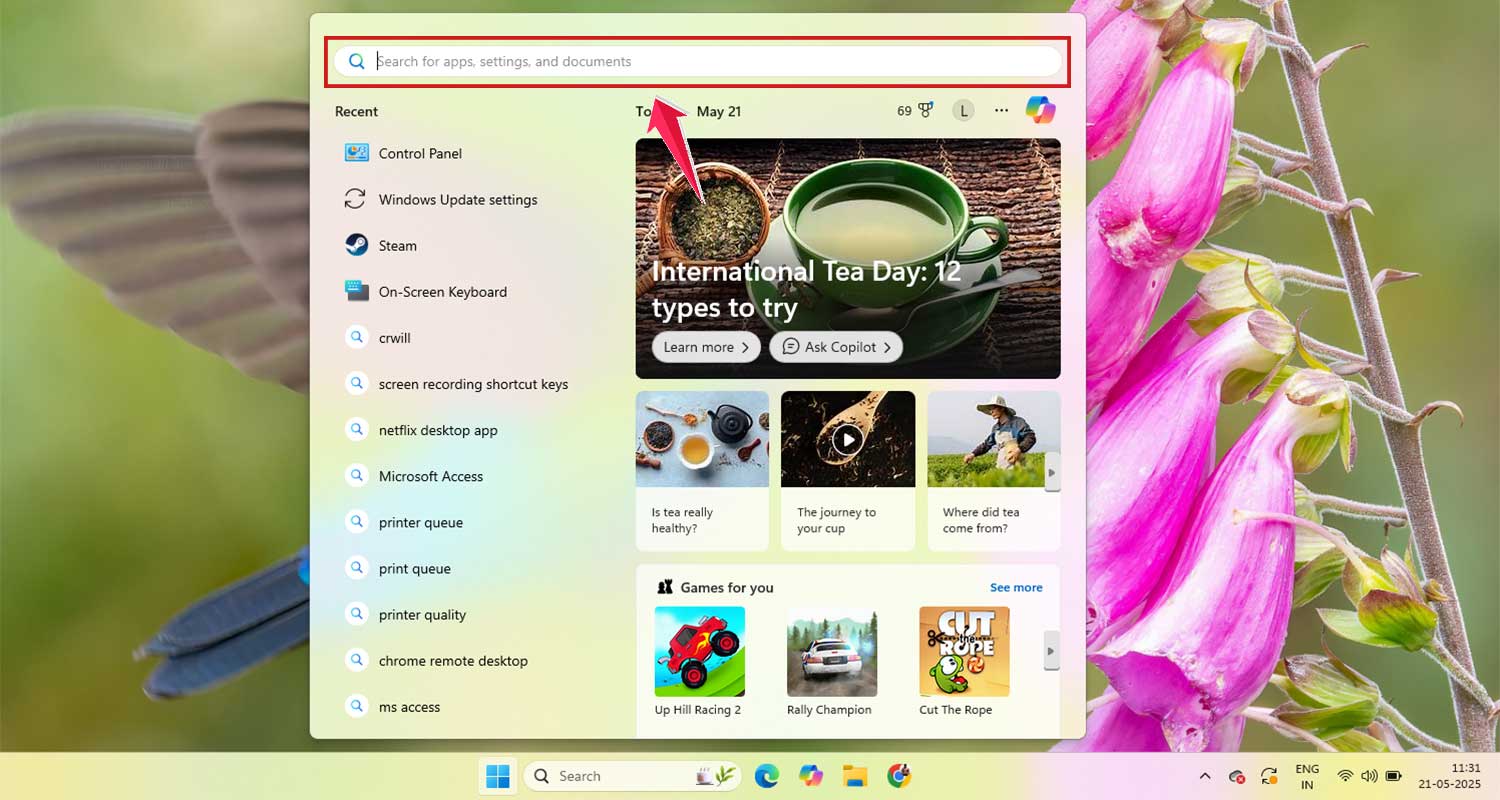Launch Google Chrome from the taskbar
The width and height of the screenshot is (1500, 800).
898,775
